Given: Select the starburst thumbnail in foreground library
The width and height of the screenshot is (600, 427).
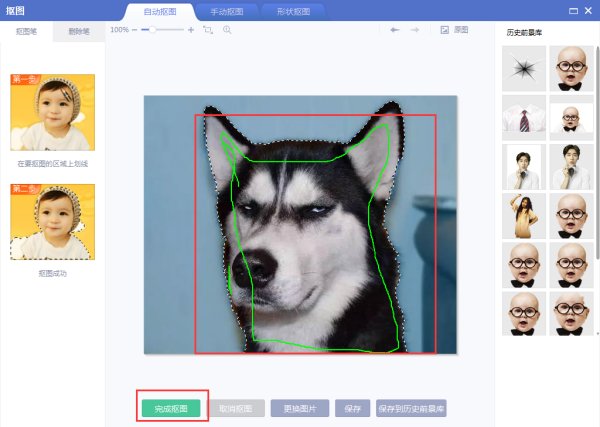Looking at the screenshot, I should pyautogui.click(x=524, y=69).
